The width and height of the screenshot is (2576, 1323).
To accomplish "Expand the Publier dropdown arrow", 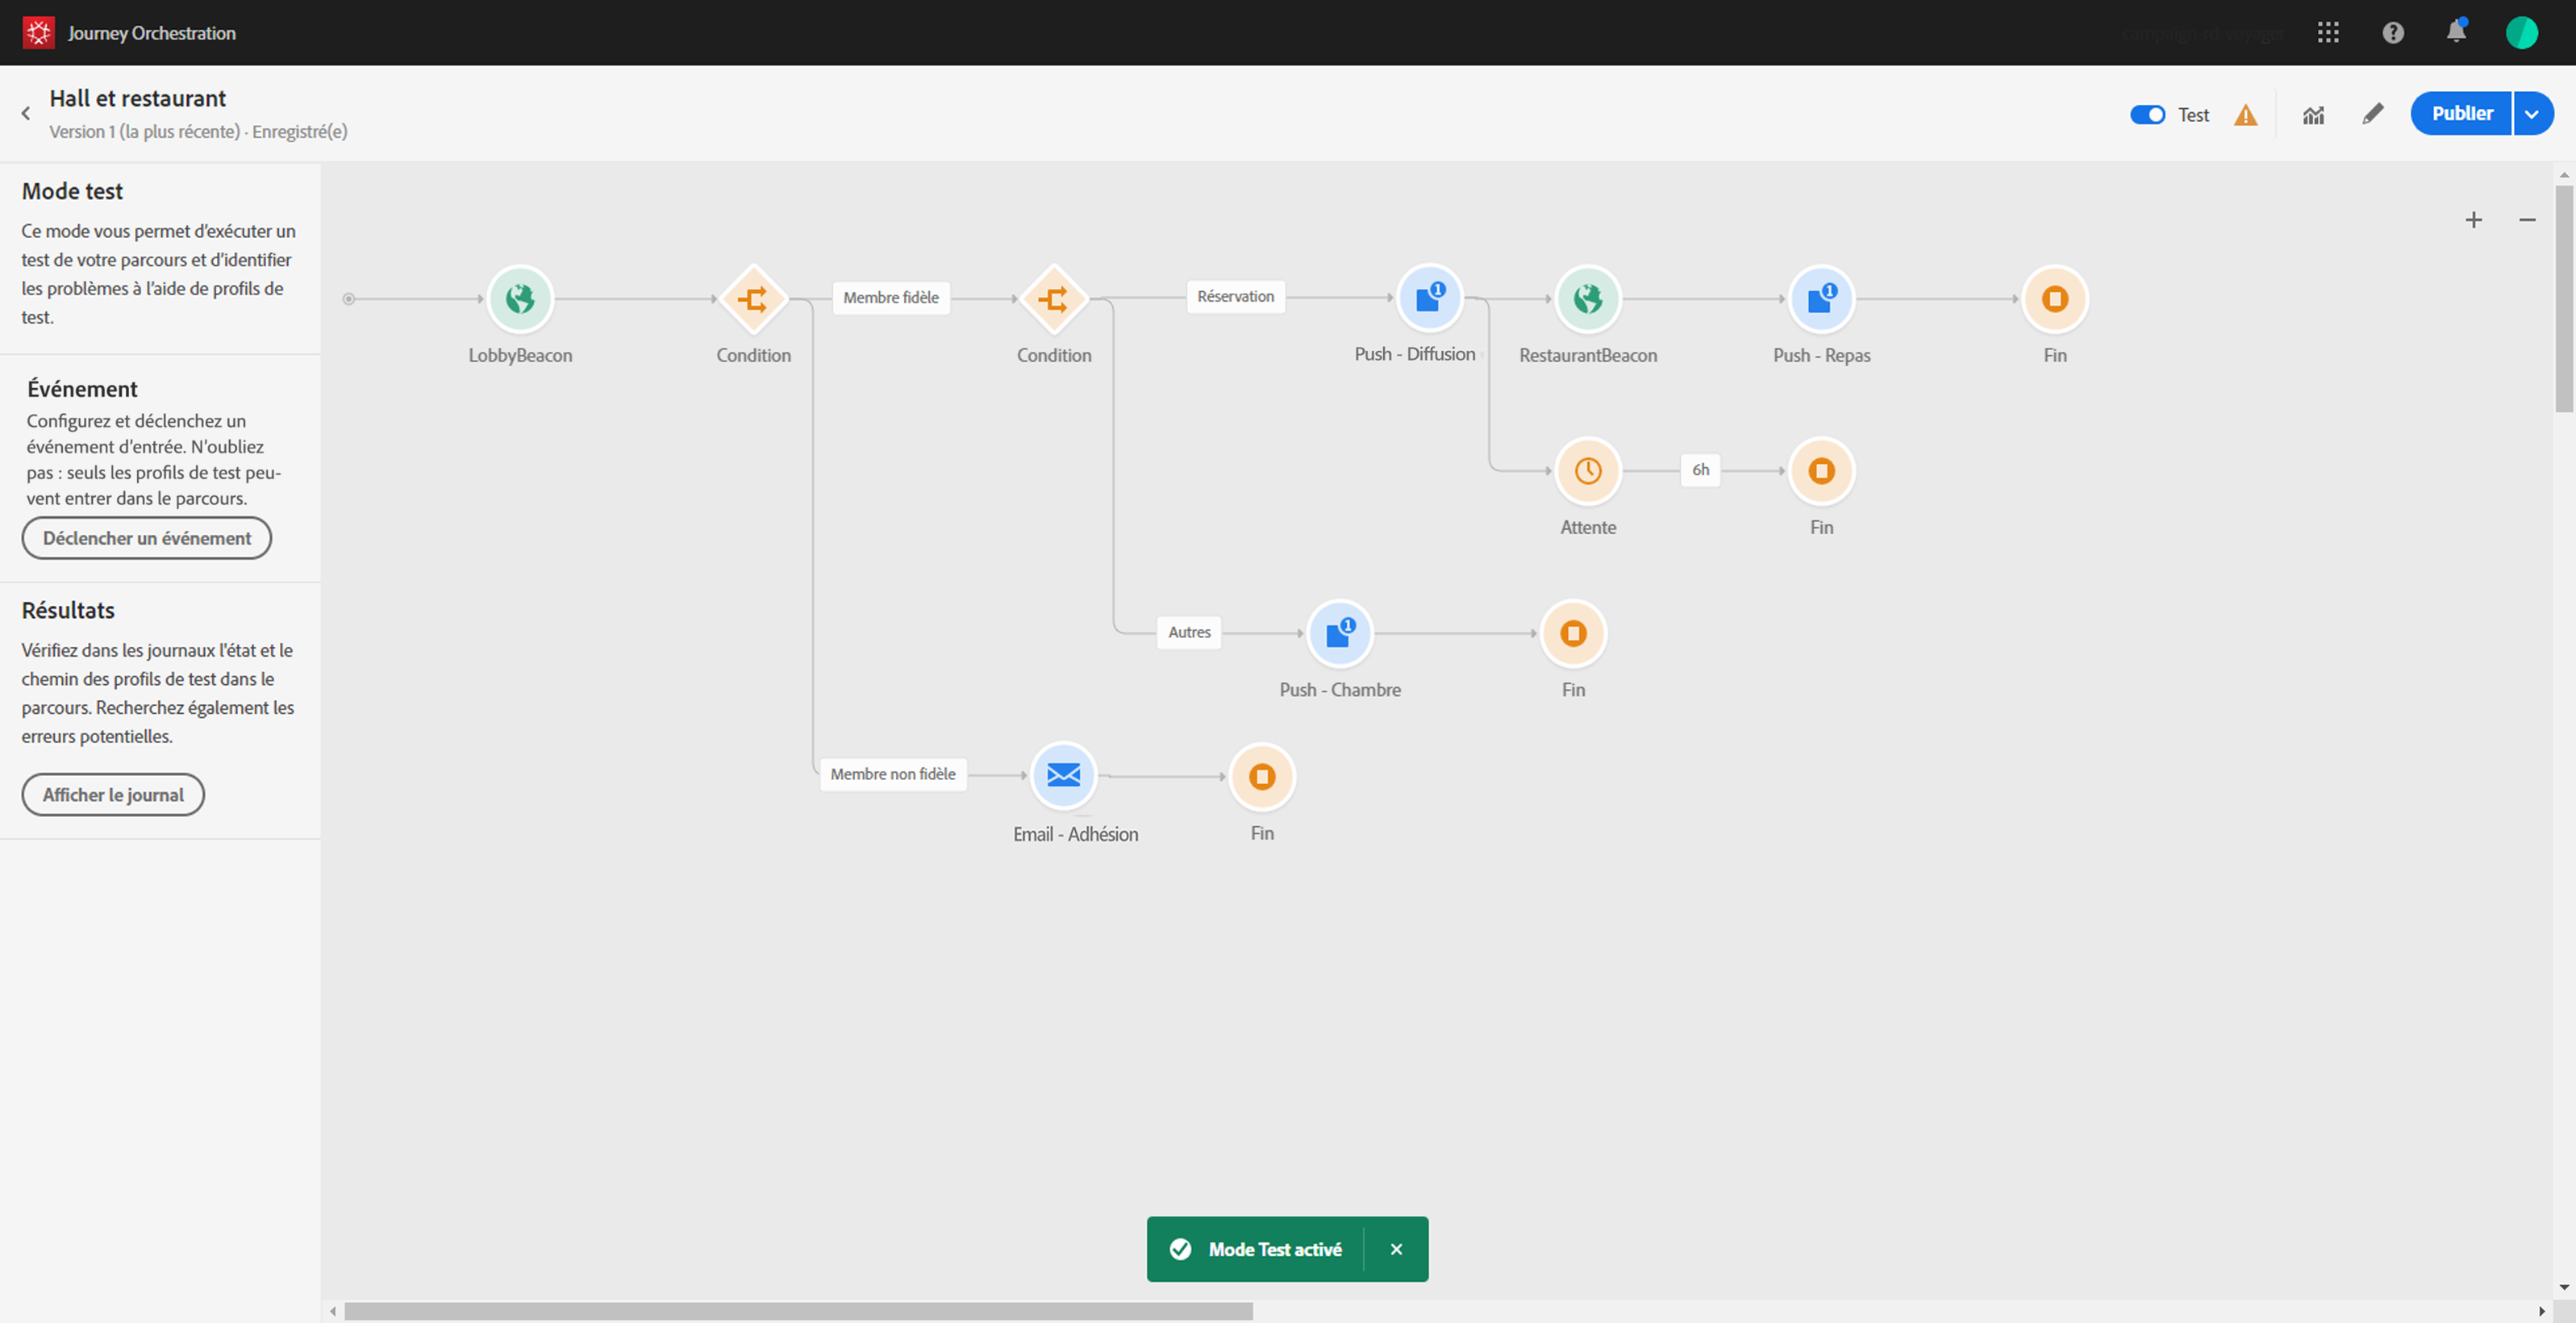I will coord(2532,114).
